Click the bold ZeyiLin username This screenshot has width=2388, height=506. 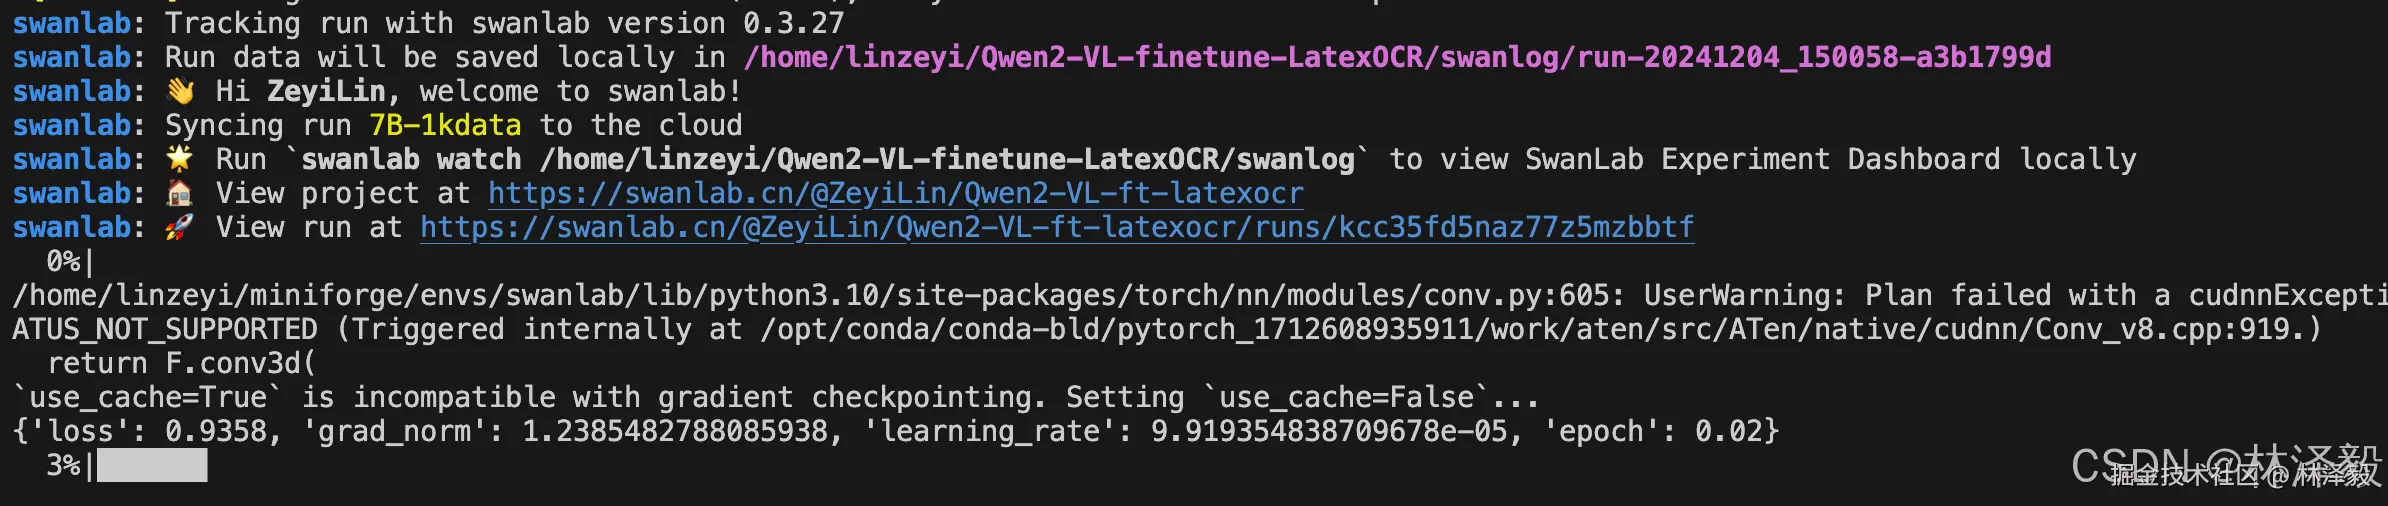point(326,91)
